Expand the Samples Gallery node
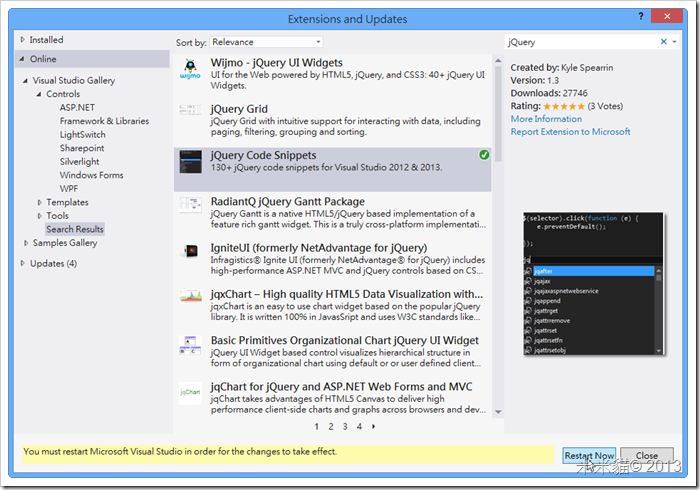Screen dimensions: 700x490 [x=26, y=243]
